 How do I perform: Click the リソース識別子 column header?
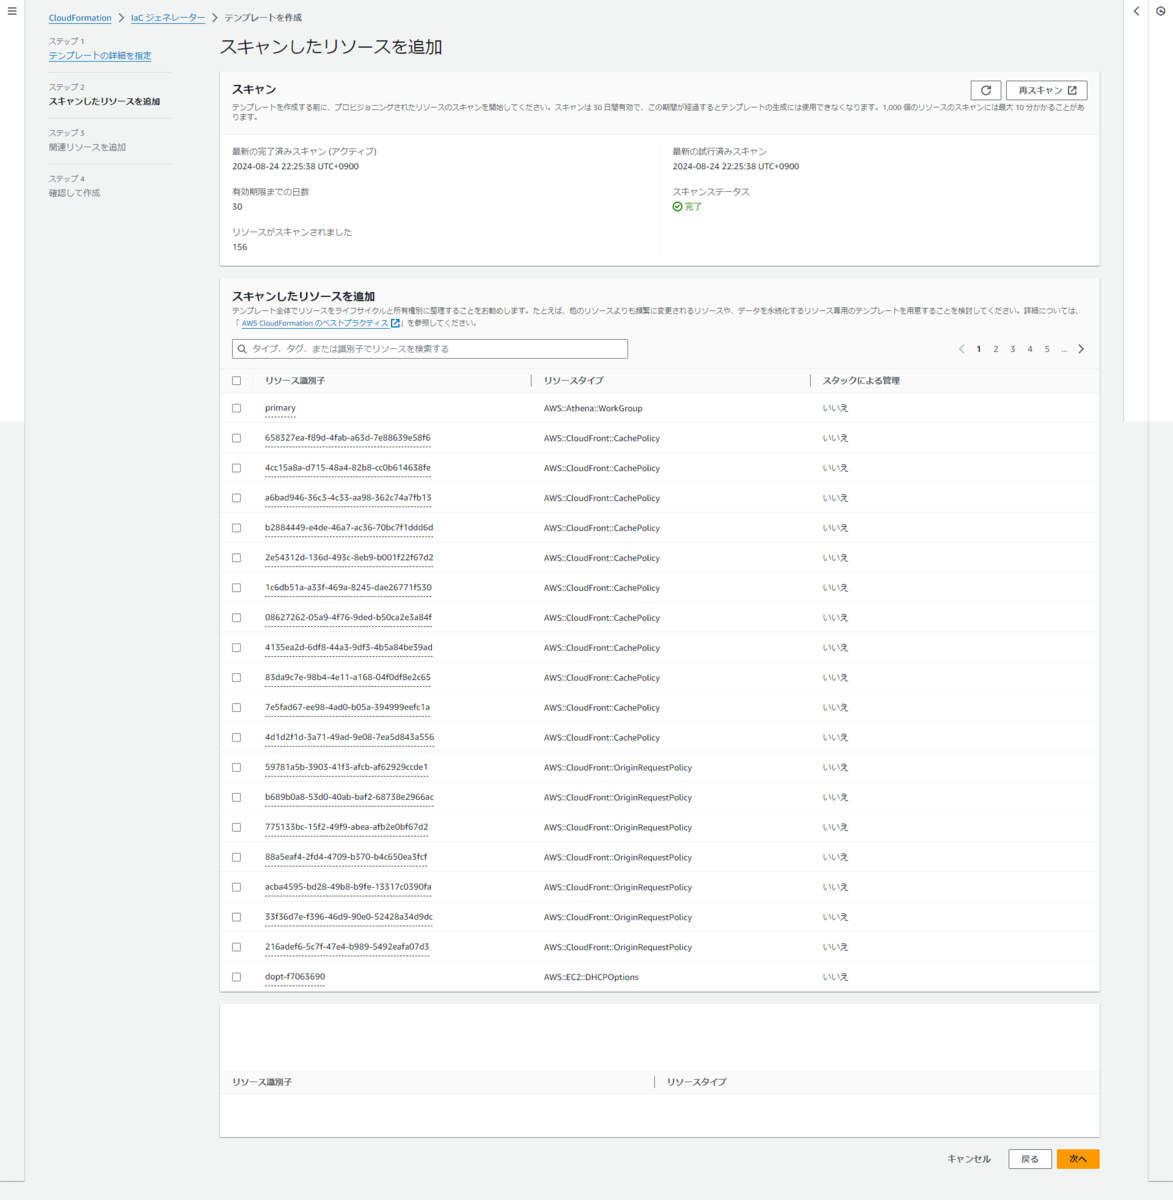point(295,381)
